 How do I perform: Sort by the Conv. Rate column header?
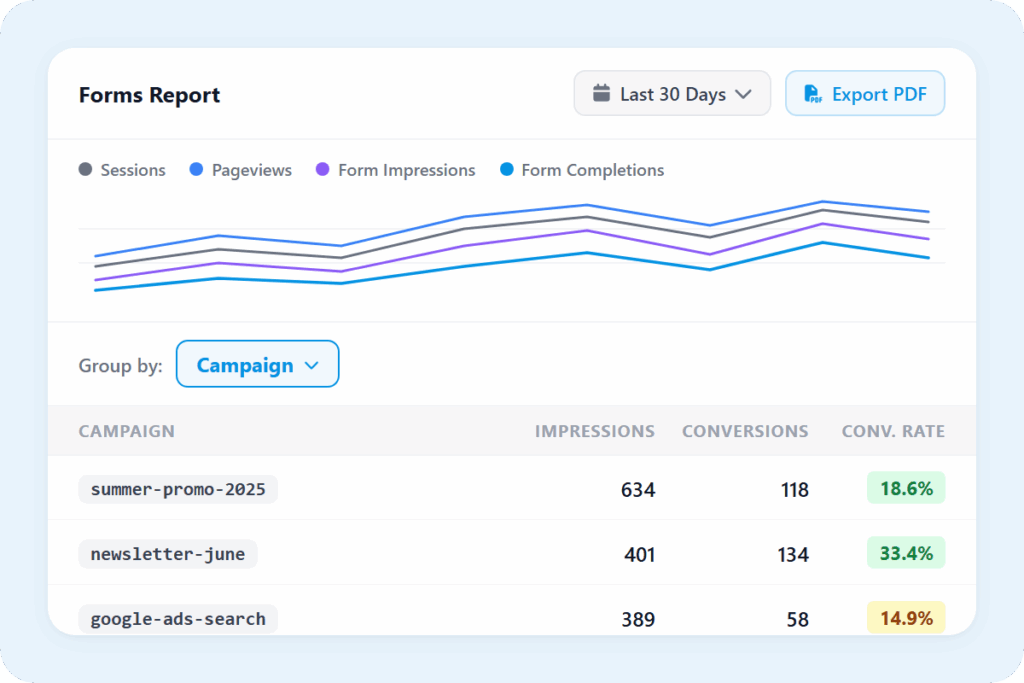click(x=893, y=431)
